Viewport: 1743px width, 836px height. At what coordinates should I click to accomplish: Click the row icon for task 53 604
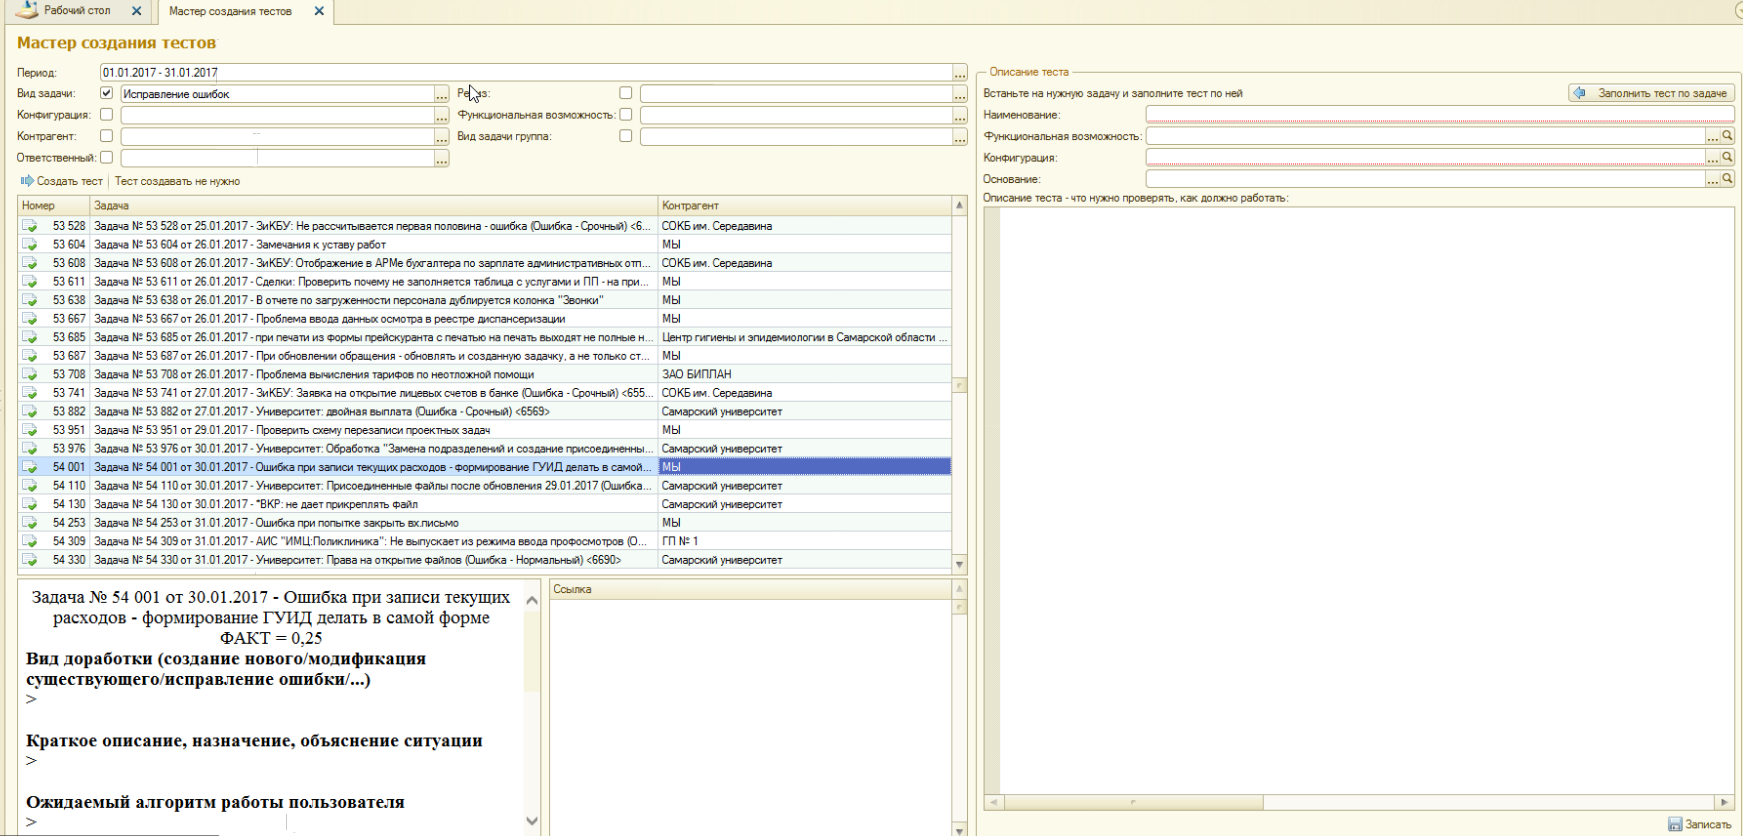click(30, 244)
